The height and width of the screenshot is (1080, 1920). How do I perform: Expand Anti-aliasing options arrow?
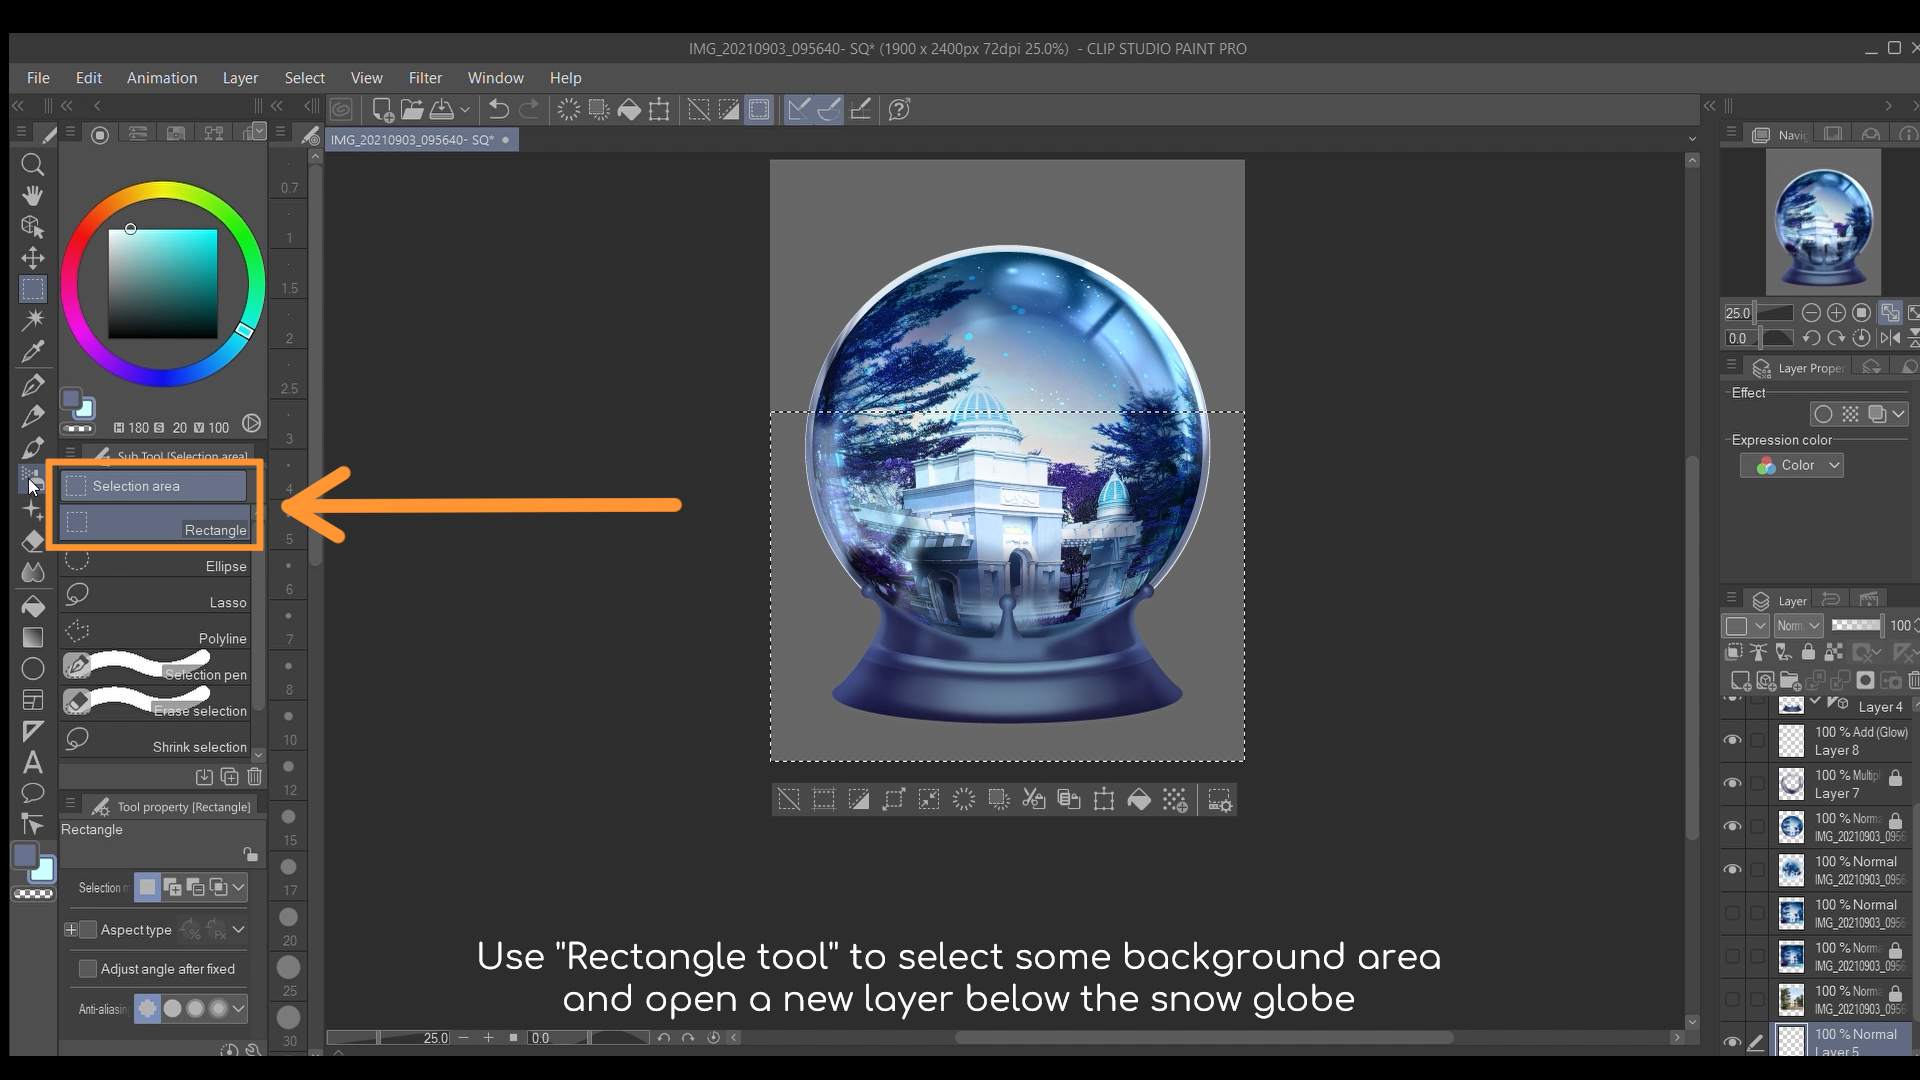(x=239, y=1009)
